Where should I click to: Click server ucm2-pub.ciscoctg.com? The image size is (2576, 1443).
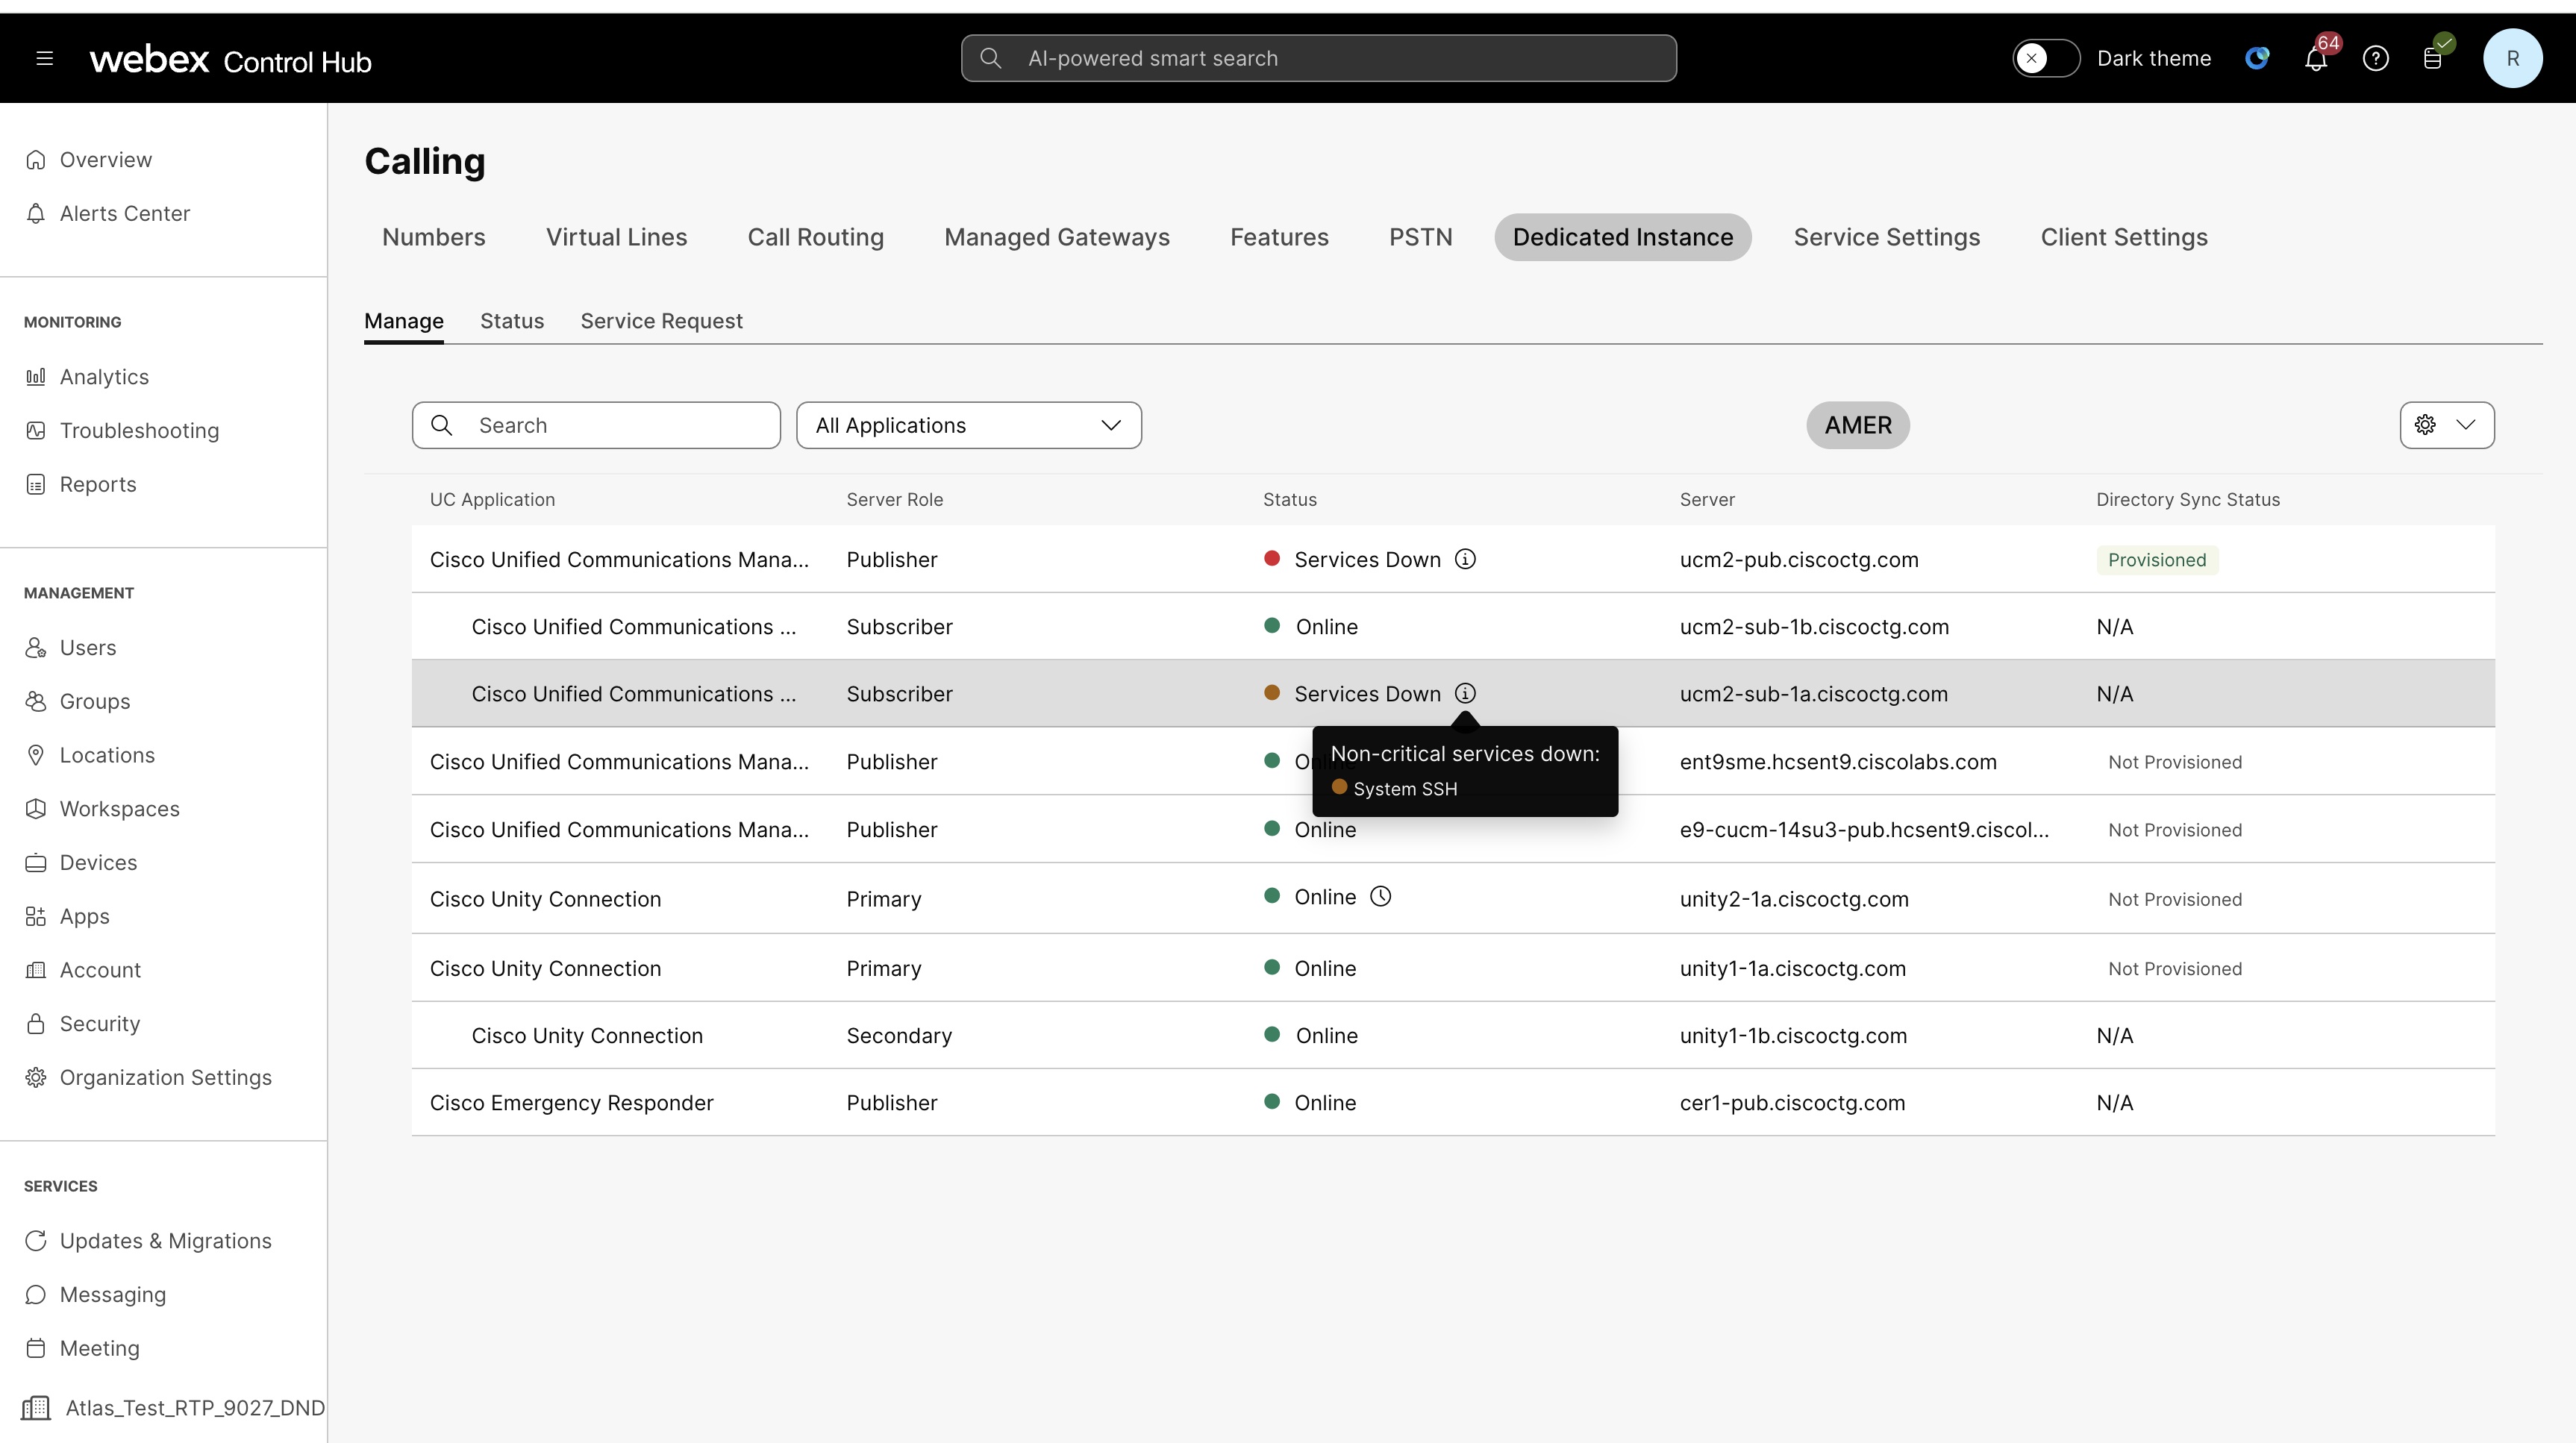click(1798, 560)
